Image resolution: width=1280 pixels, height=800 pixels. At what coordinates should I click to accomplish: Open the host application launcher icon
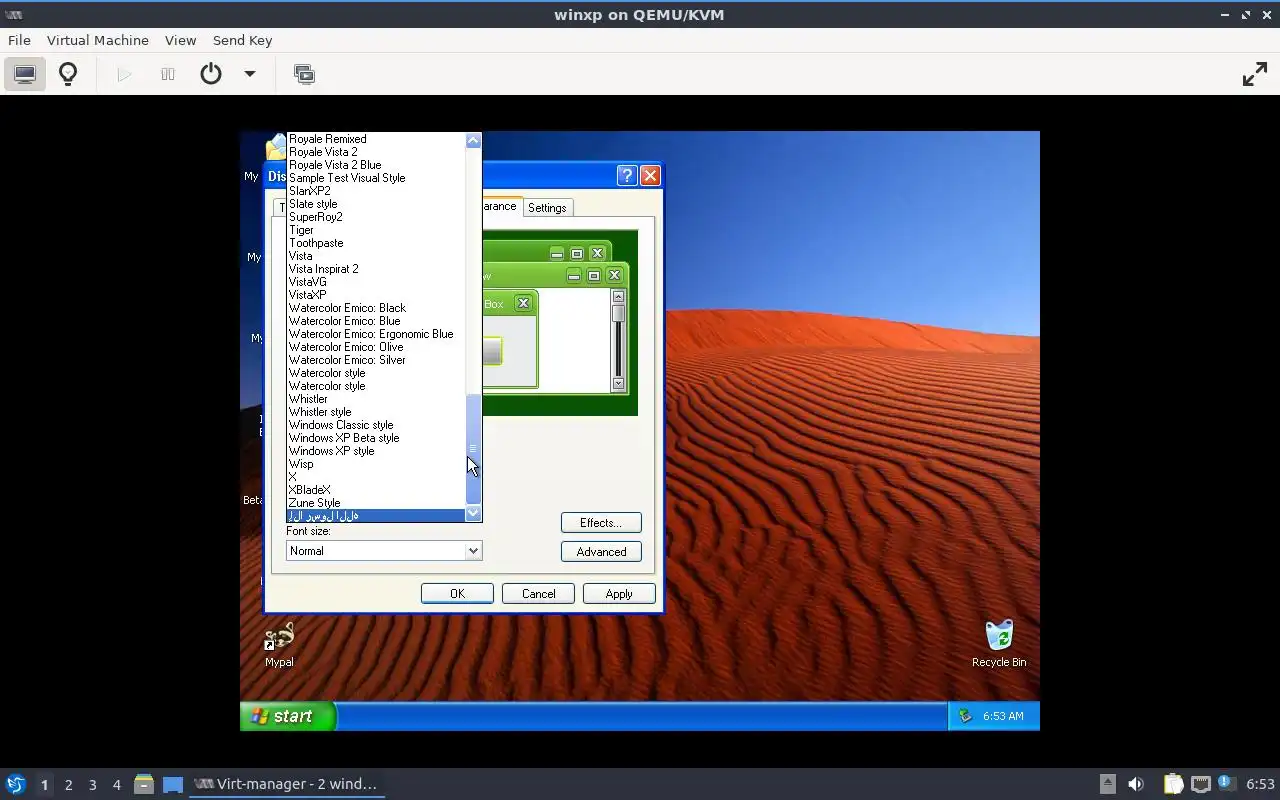tap(16, 784)
